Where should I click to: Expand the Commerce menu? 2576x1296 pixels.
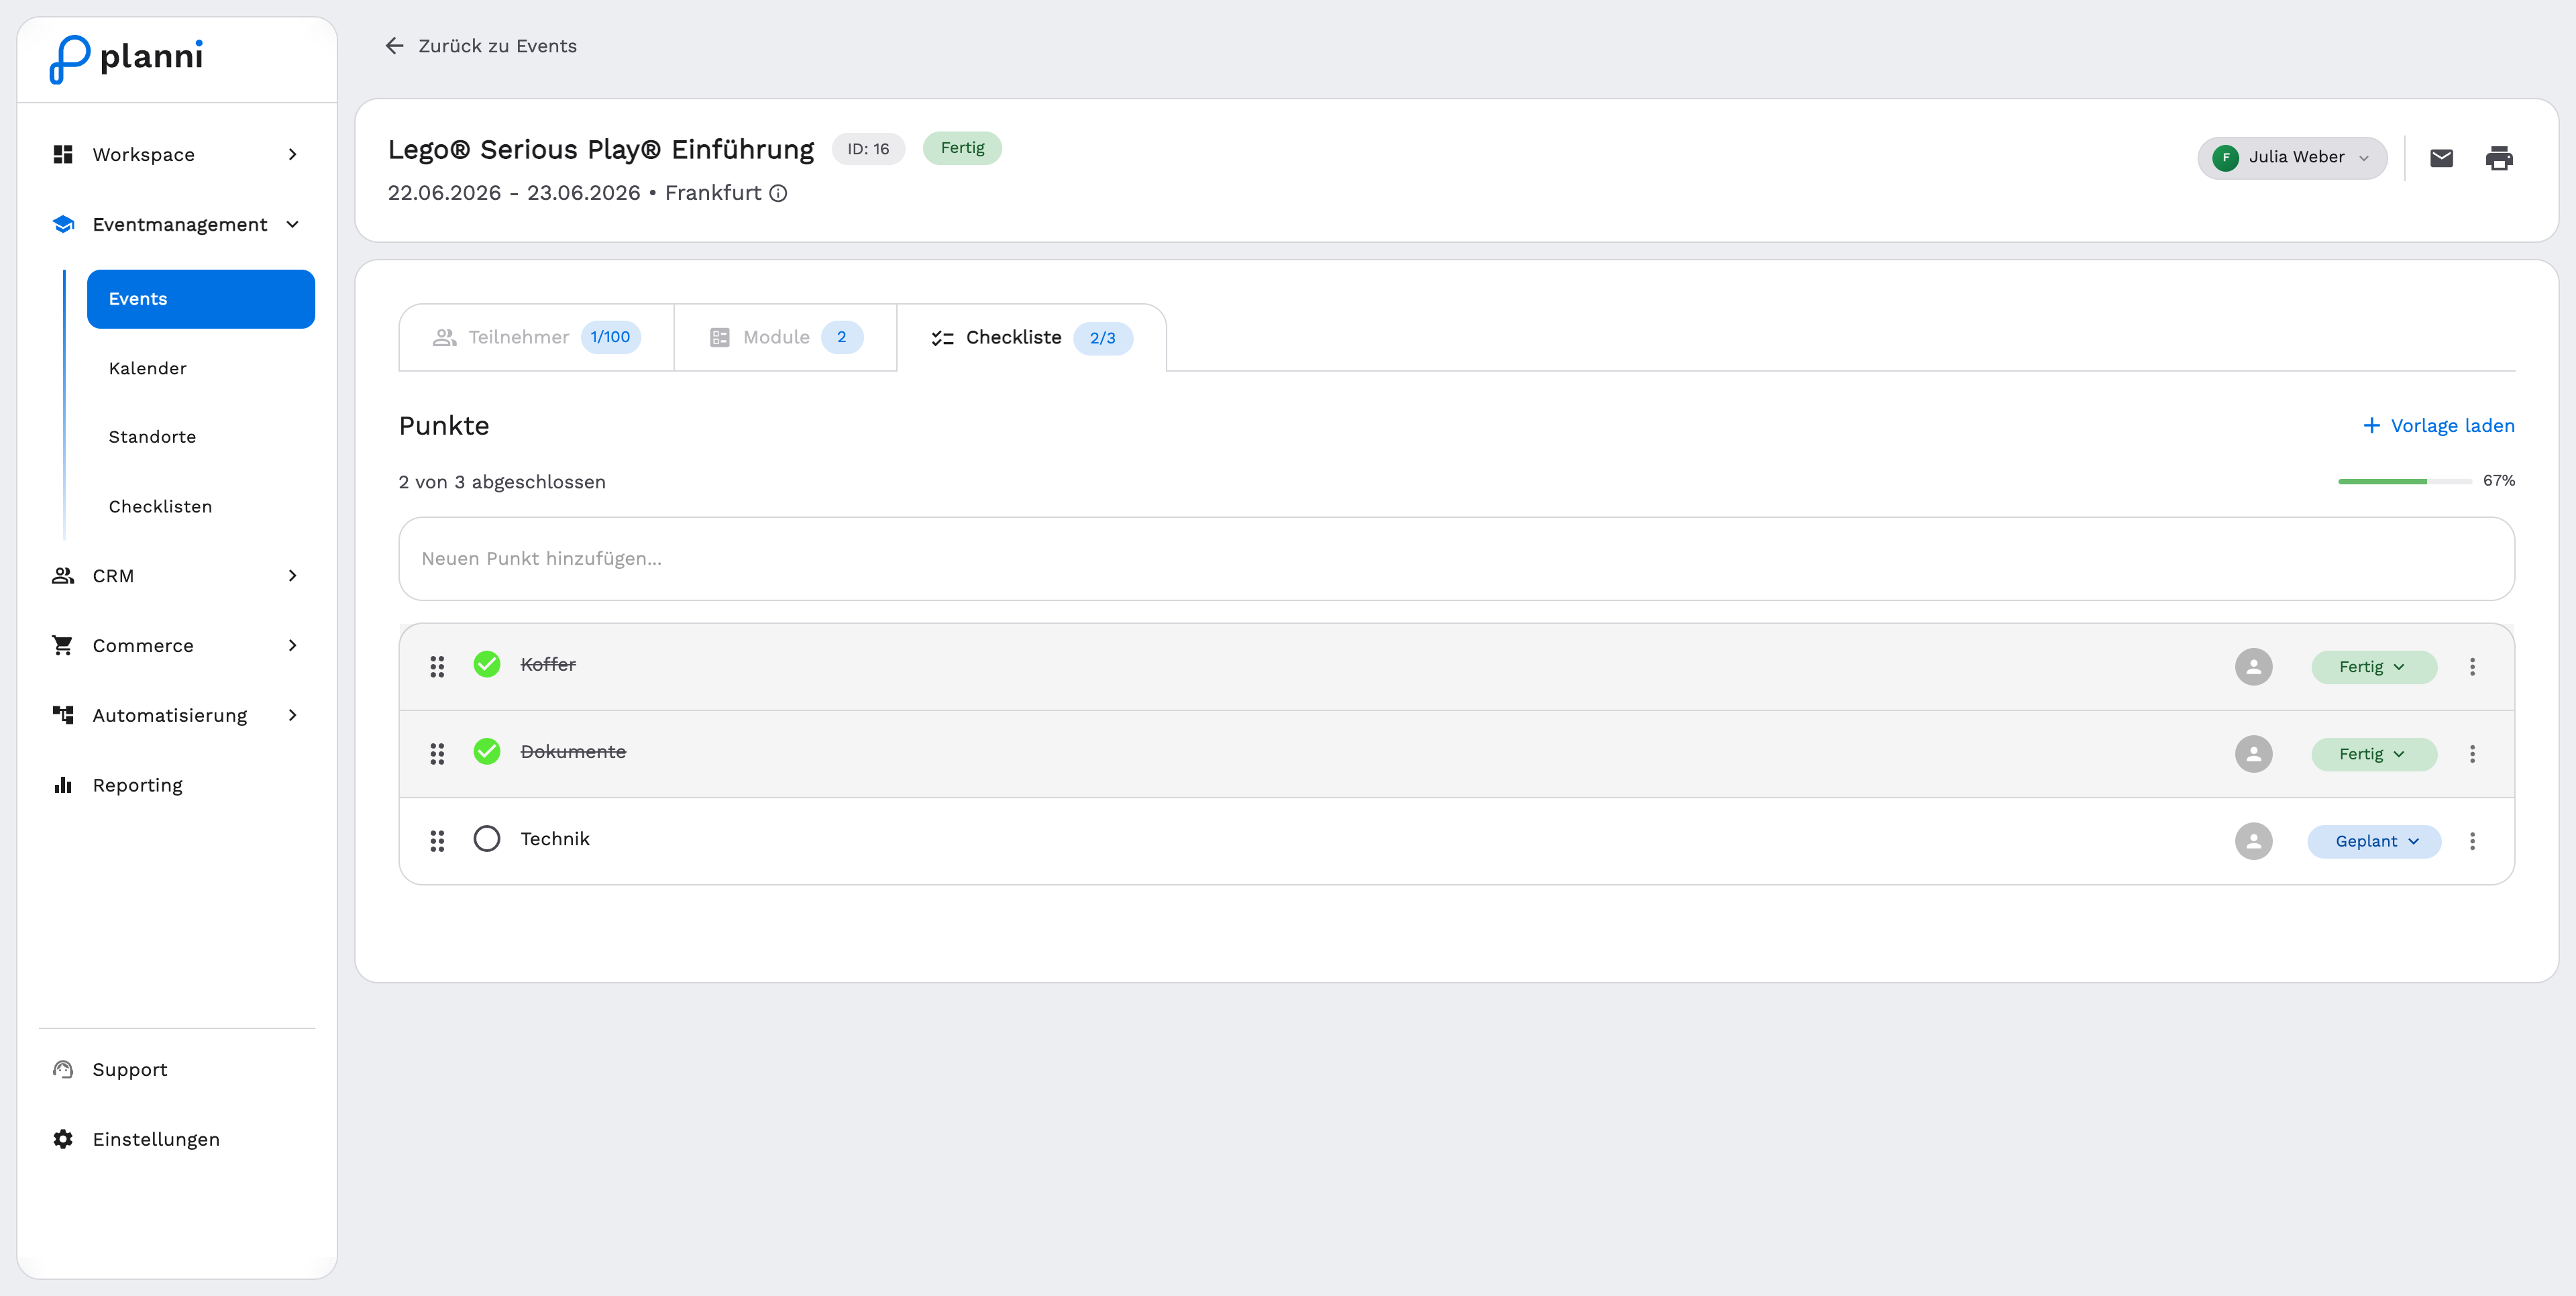tap(177, 645)
